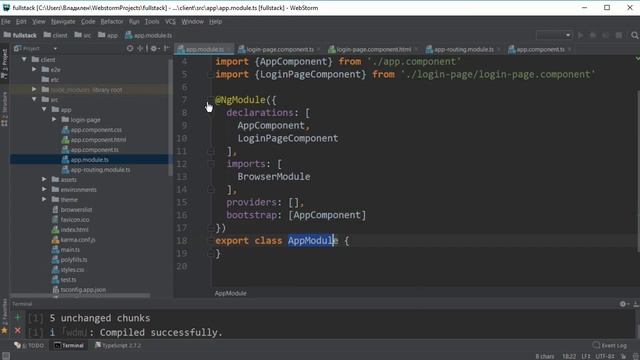Open the Window menu
The width and height of the screenshot is (640, 360).
point(192,22)
